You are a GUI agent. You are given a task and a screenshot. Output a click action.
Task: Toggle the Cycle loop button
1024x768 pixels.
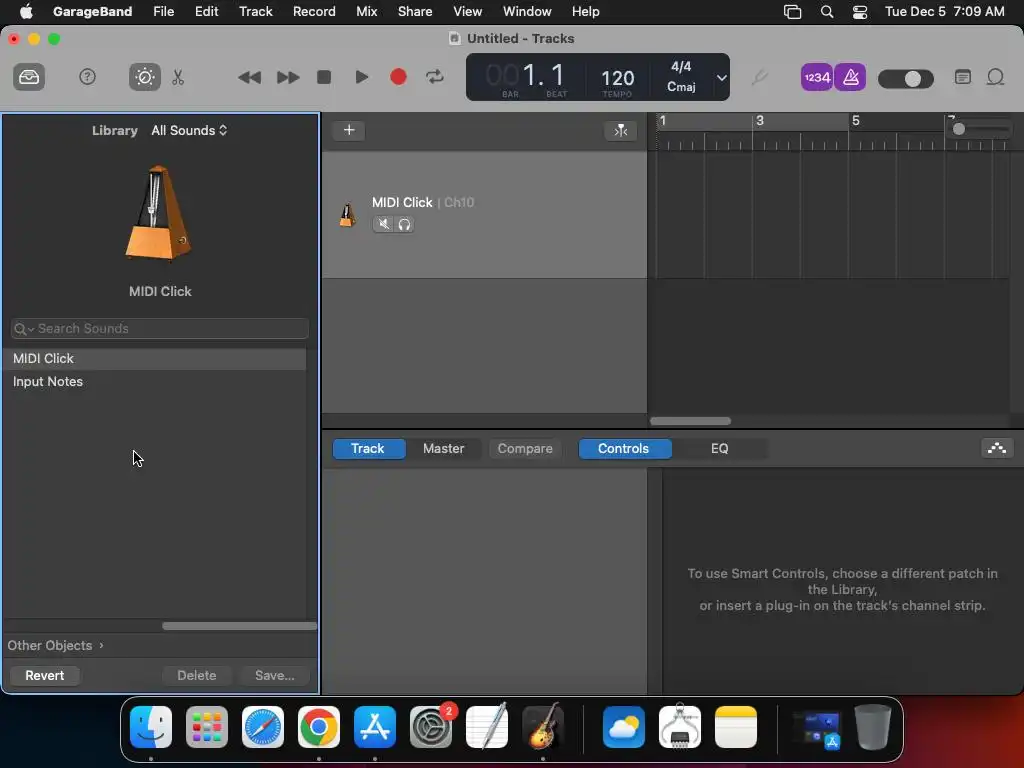point(435,77)
